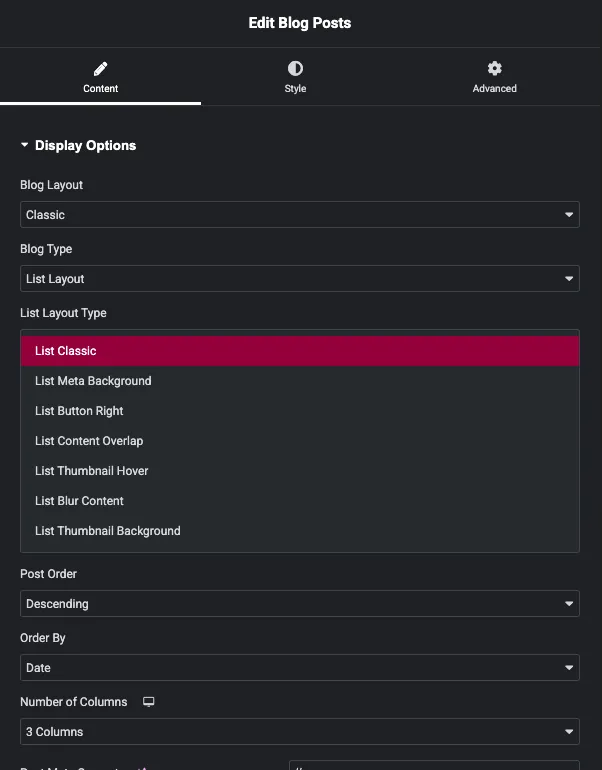This screenshot has width=602, height=770.
Task: Click the responsive desktop icon beside Number of Columns
Action: (148, 702)
